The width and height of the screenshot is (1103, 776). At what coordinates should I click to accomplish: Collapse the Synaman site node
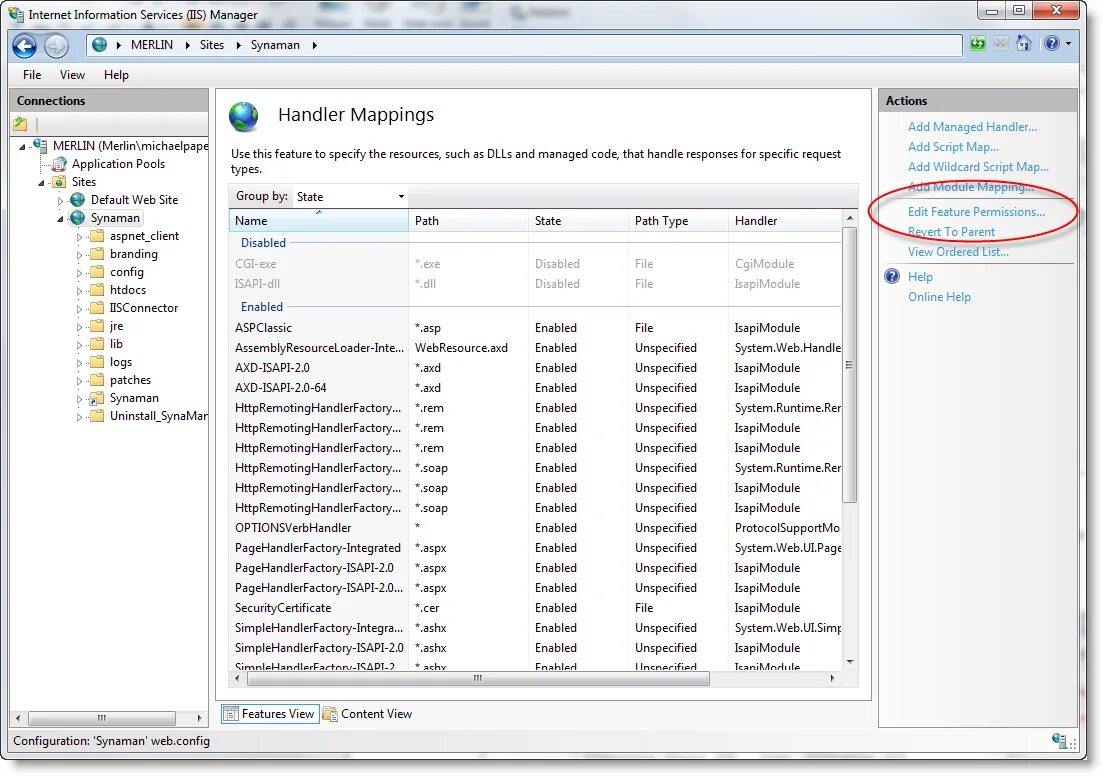pyautogui.click(x=60, y=219)
